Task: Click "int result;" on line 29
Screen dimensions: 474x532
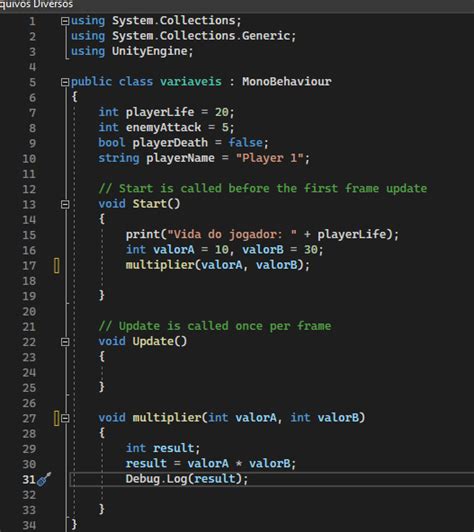Action: pyautogui.click(x=163, y=448)
